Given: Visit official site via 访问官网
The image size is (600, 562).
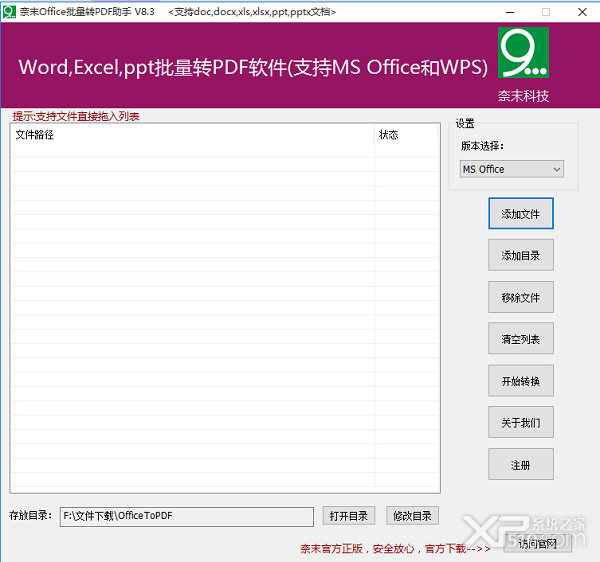Looking at the screenshot, I should tap(537, 543).
